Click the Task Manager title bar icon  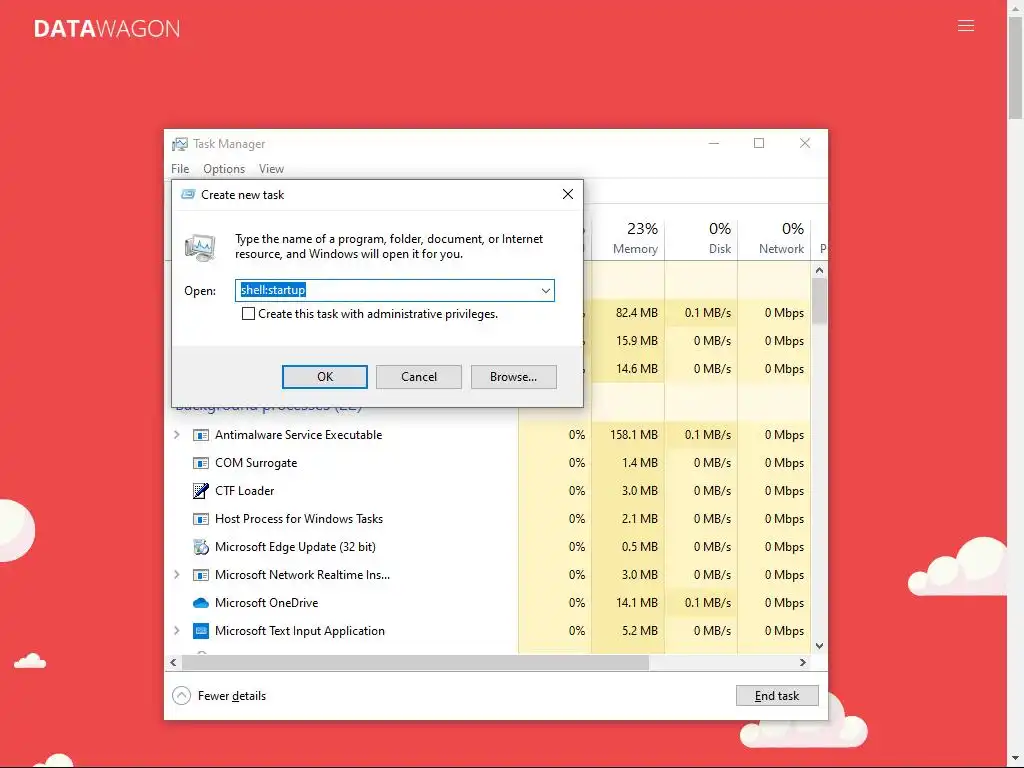pos(180,144)
